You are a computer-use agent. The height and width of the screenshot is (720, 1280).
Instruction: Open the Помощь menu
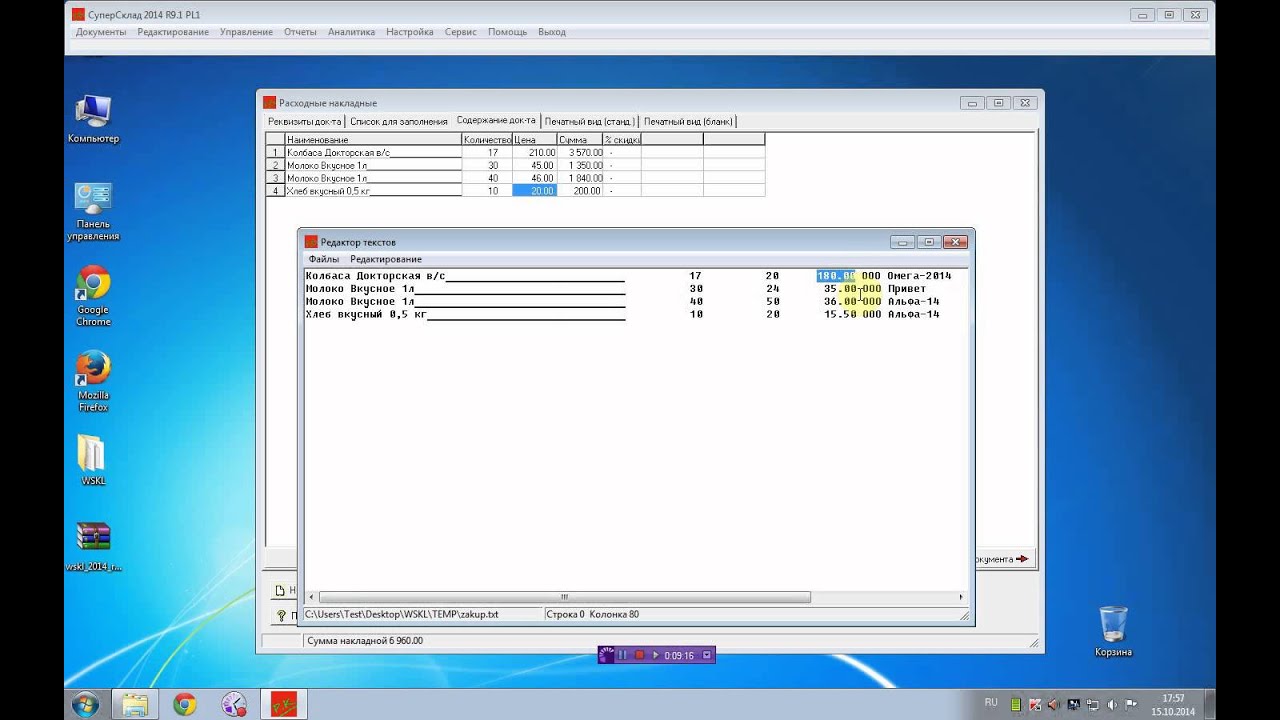tap(507, 32)
